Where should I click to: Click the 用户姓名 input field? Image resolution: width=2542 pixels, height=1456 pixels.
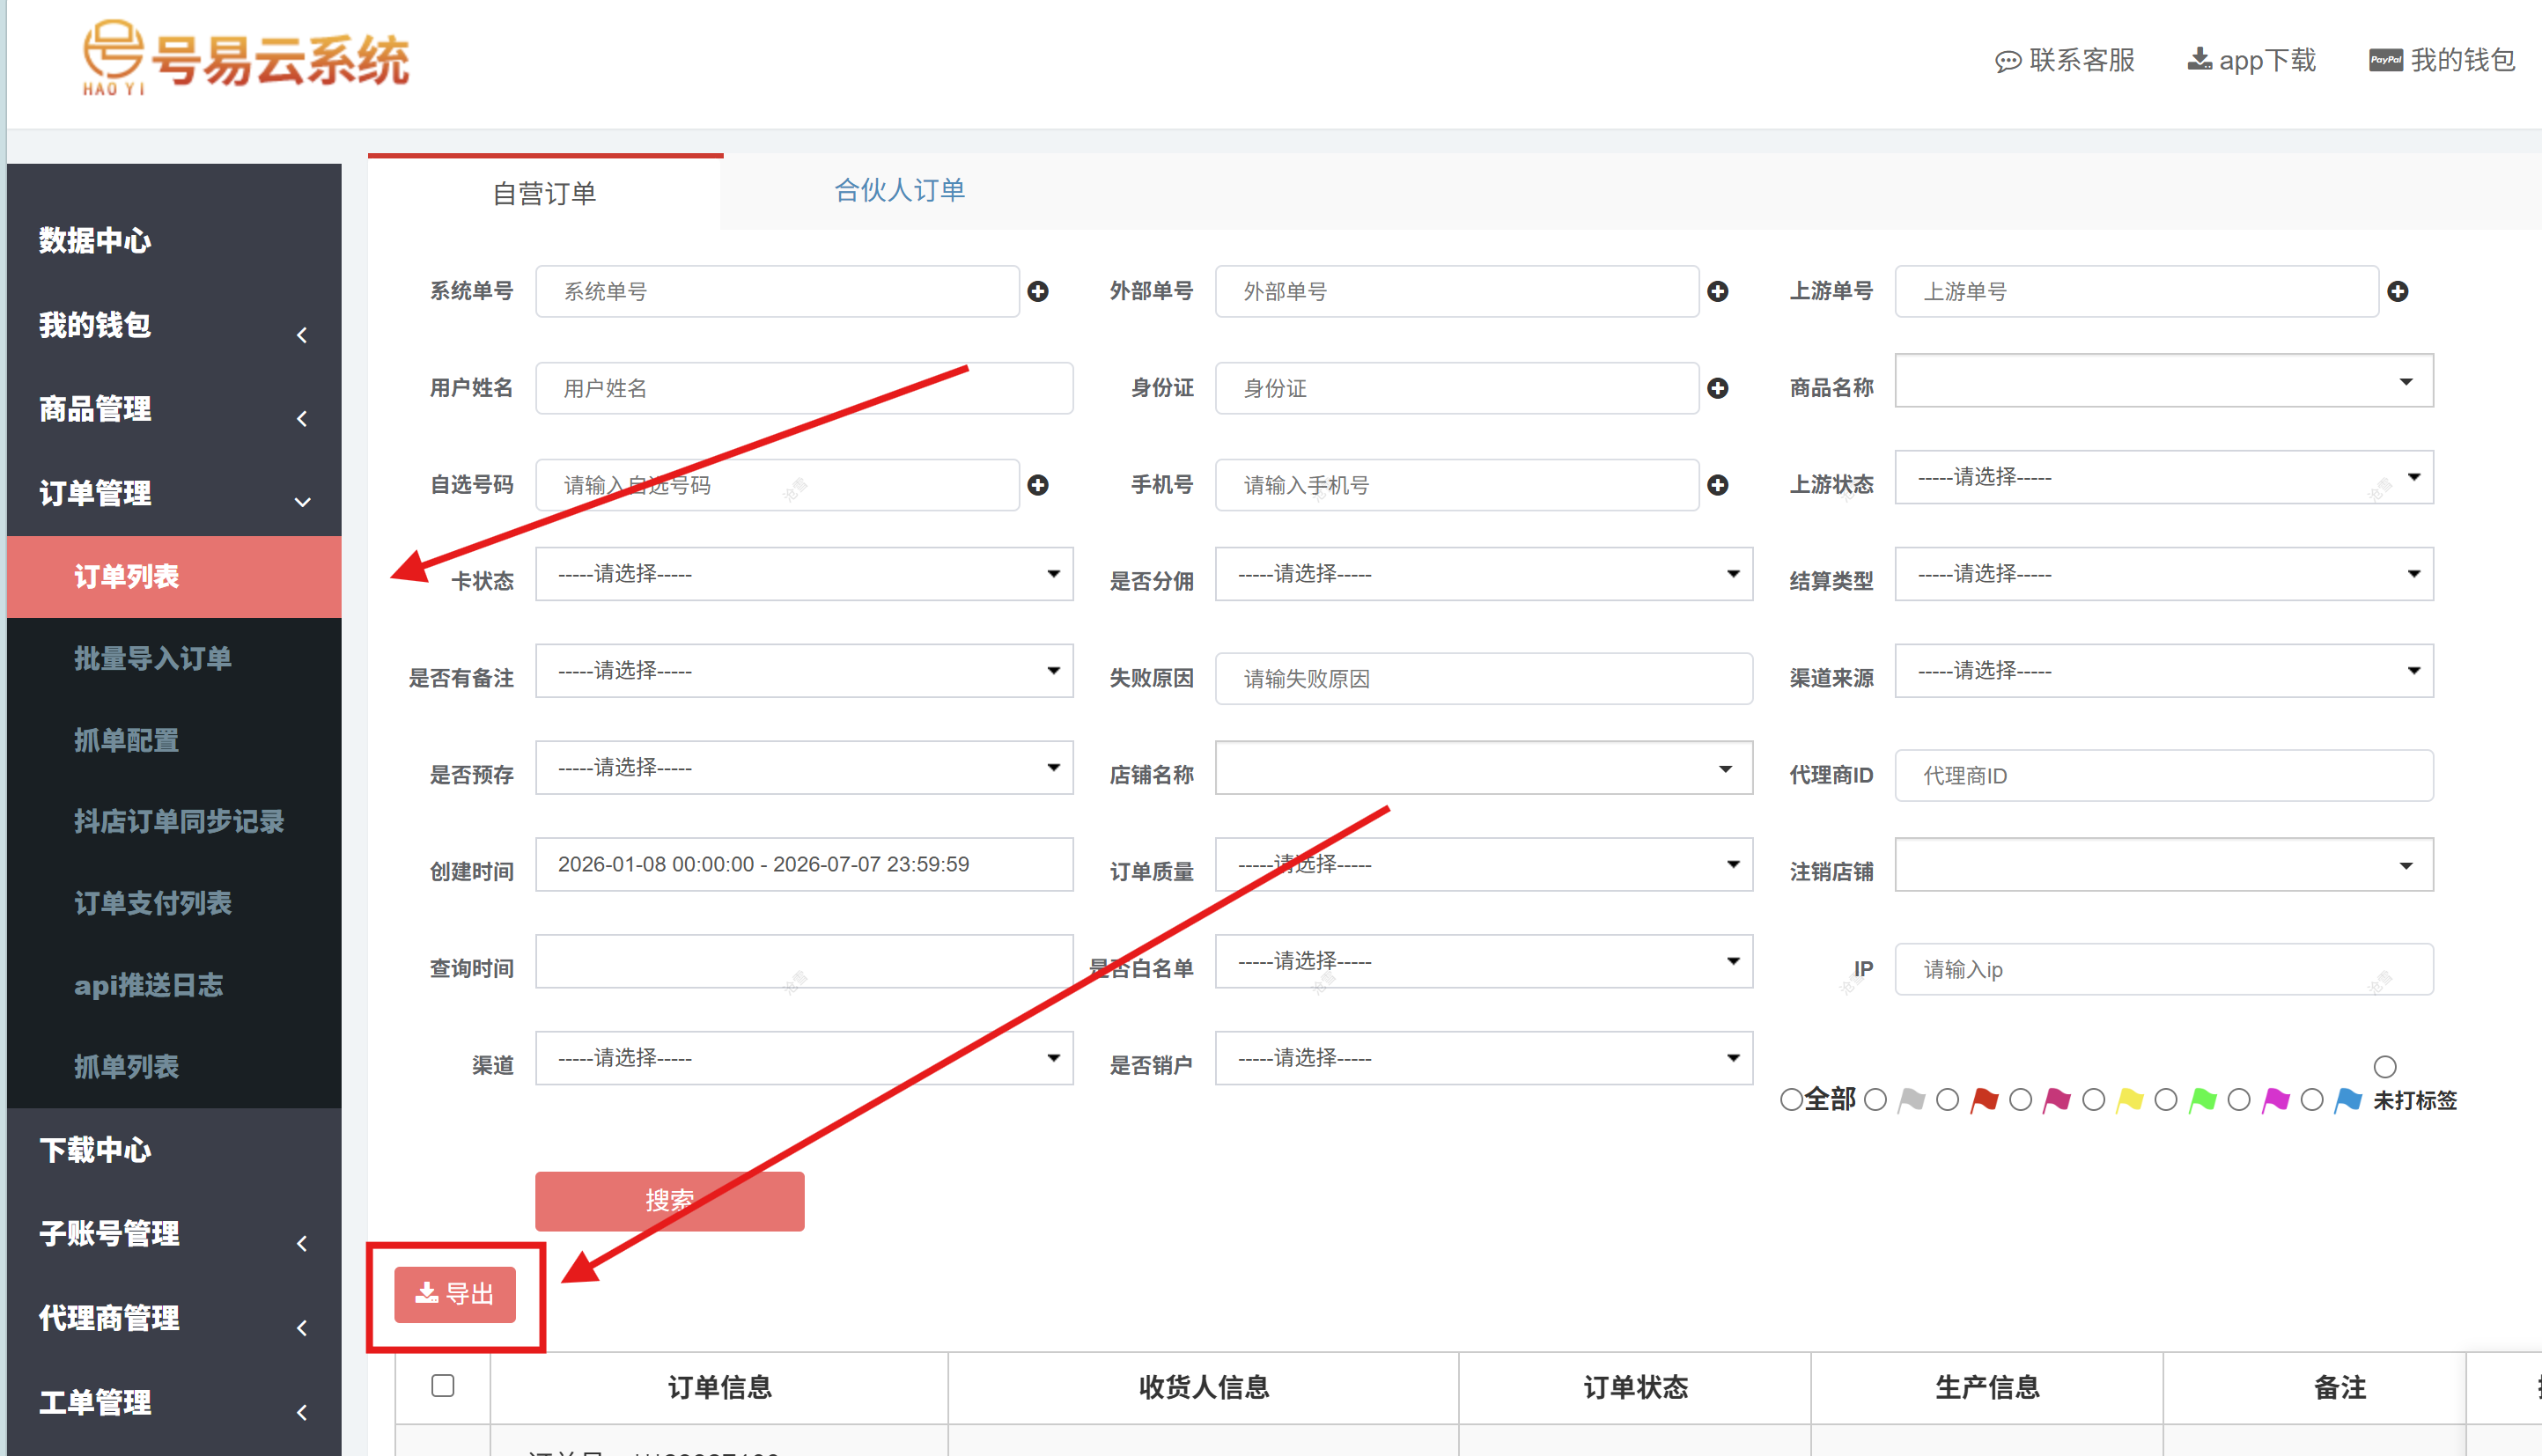pos(804,388)
